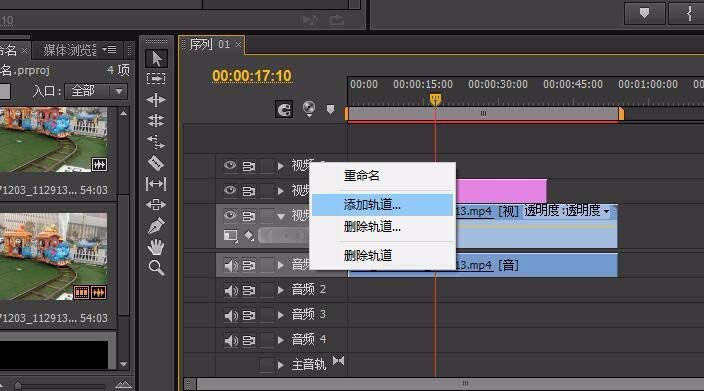Expand the Audio 3 track
The image size is (704, 391).
281,316
